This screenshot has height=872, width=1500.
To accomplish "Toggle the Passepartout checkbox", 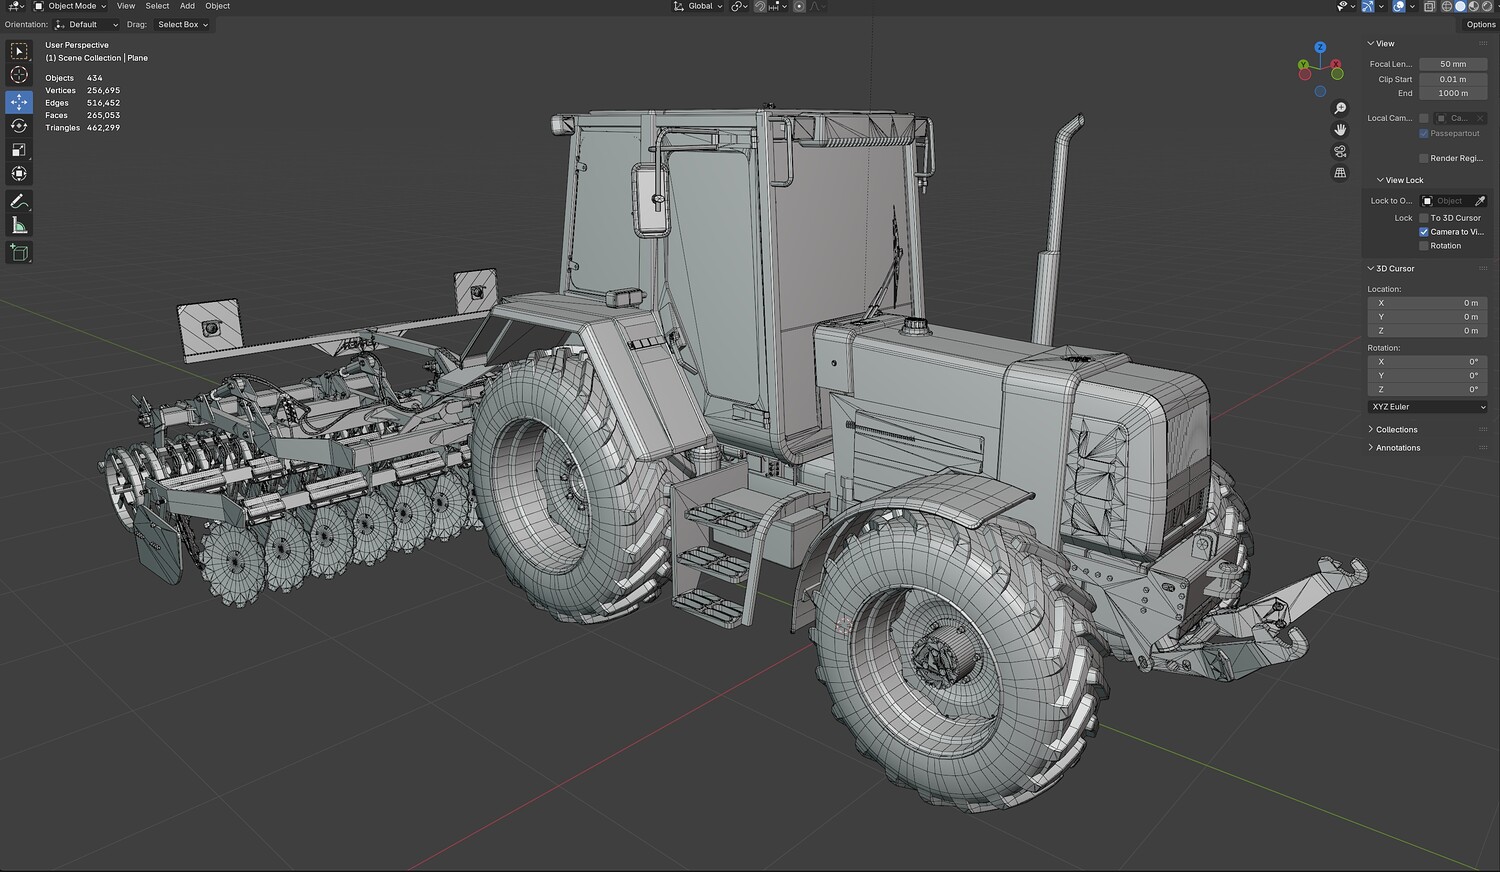I will pos(1424,133).
